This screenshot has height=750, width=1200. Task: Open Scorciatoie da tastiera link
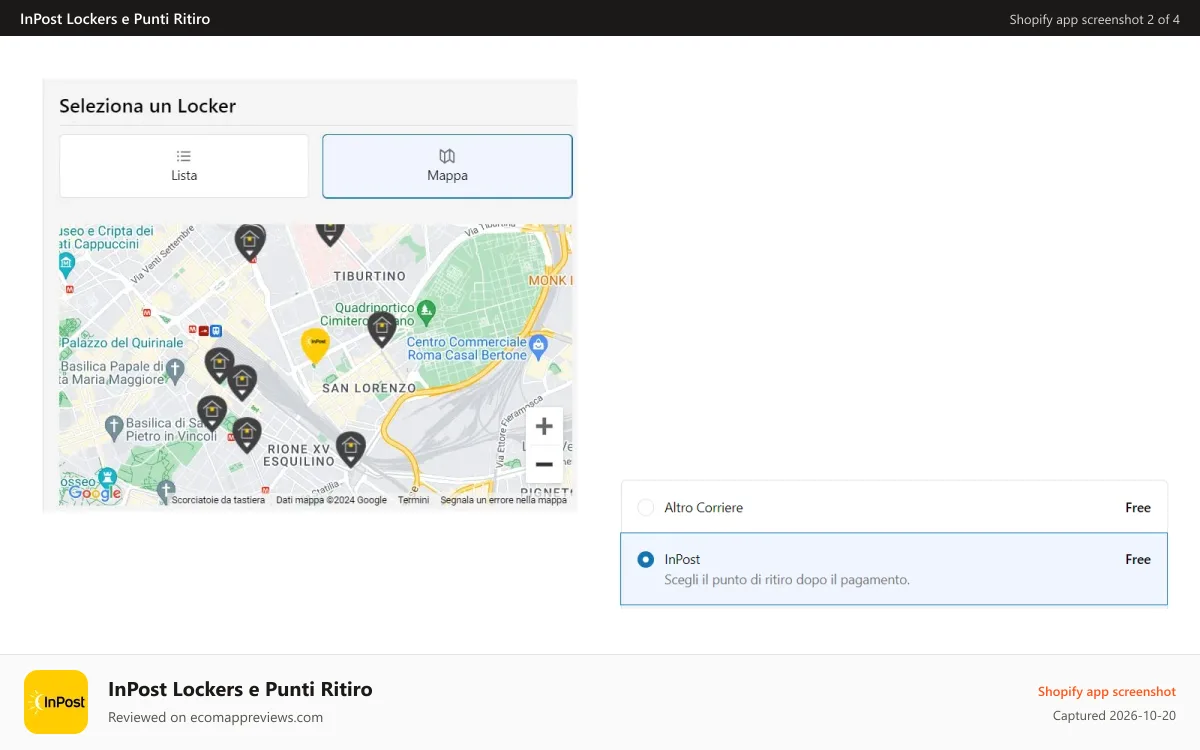click(218, 500)
